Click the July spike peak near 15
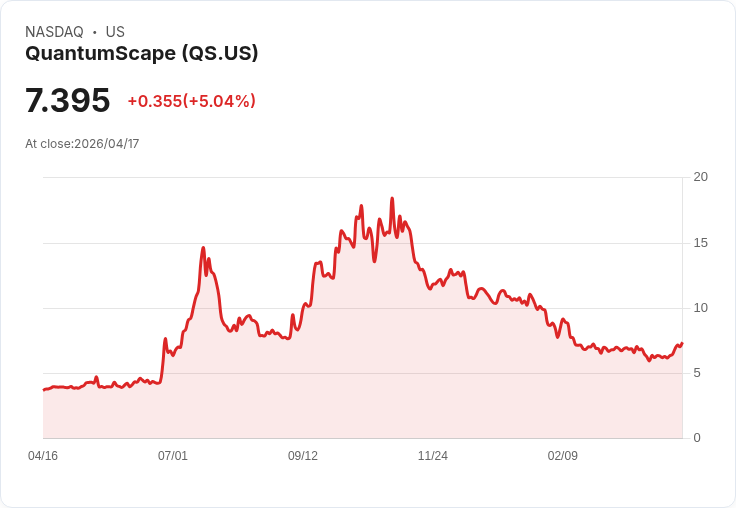The height and width of the screenshot is (508, 736). (x=203, y=247)
